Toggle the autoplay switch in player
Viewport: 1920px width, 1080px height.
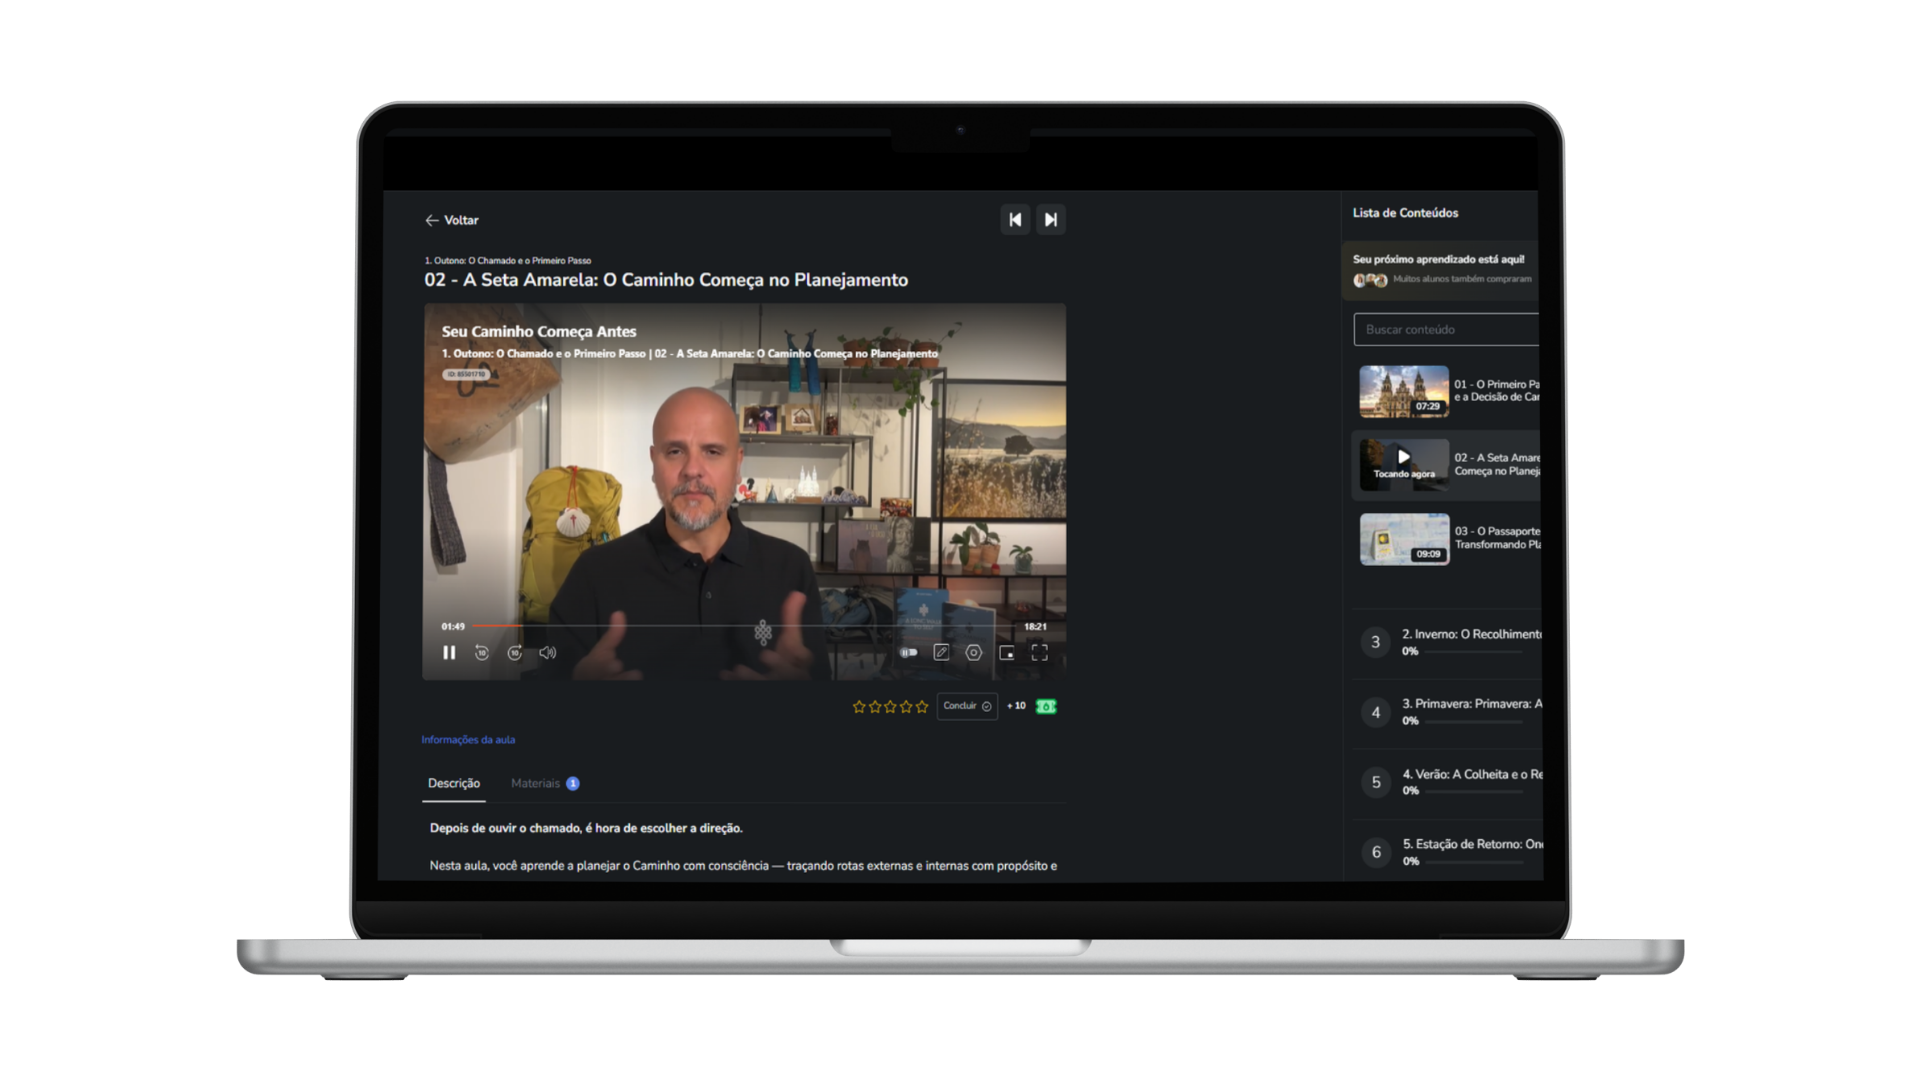point(908,652)
